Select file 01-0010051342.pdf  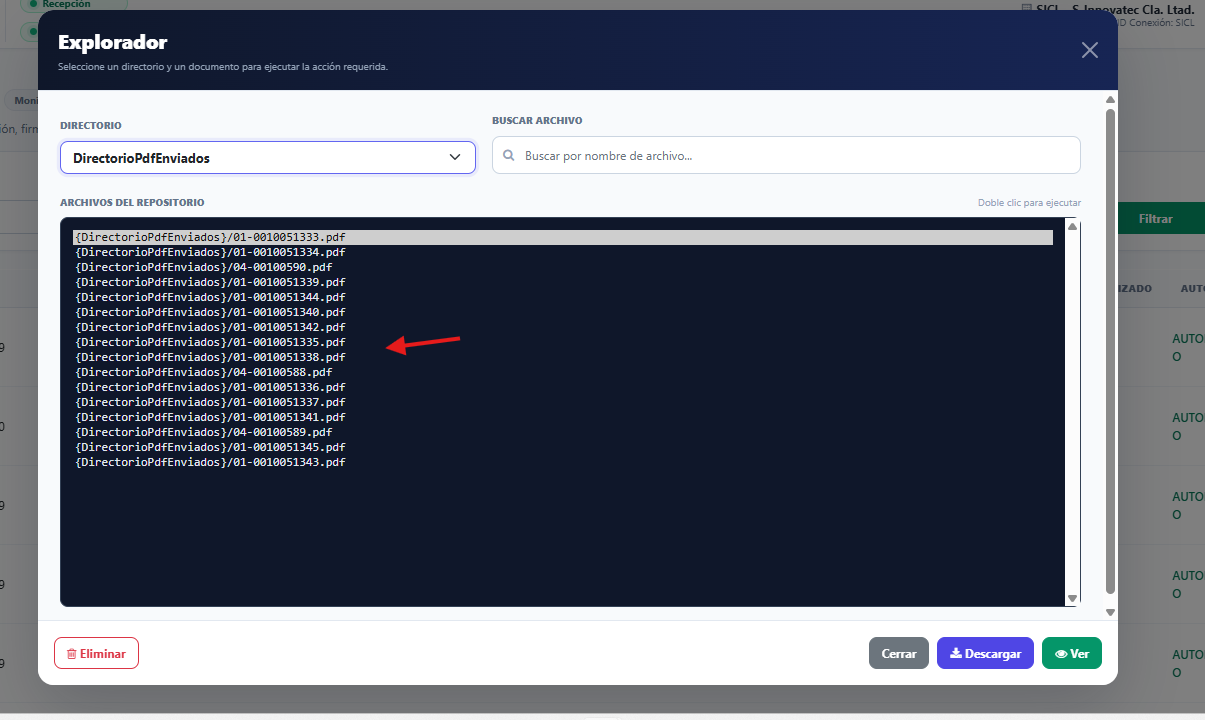tap(563, 327)
